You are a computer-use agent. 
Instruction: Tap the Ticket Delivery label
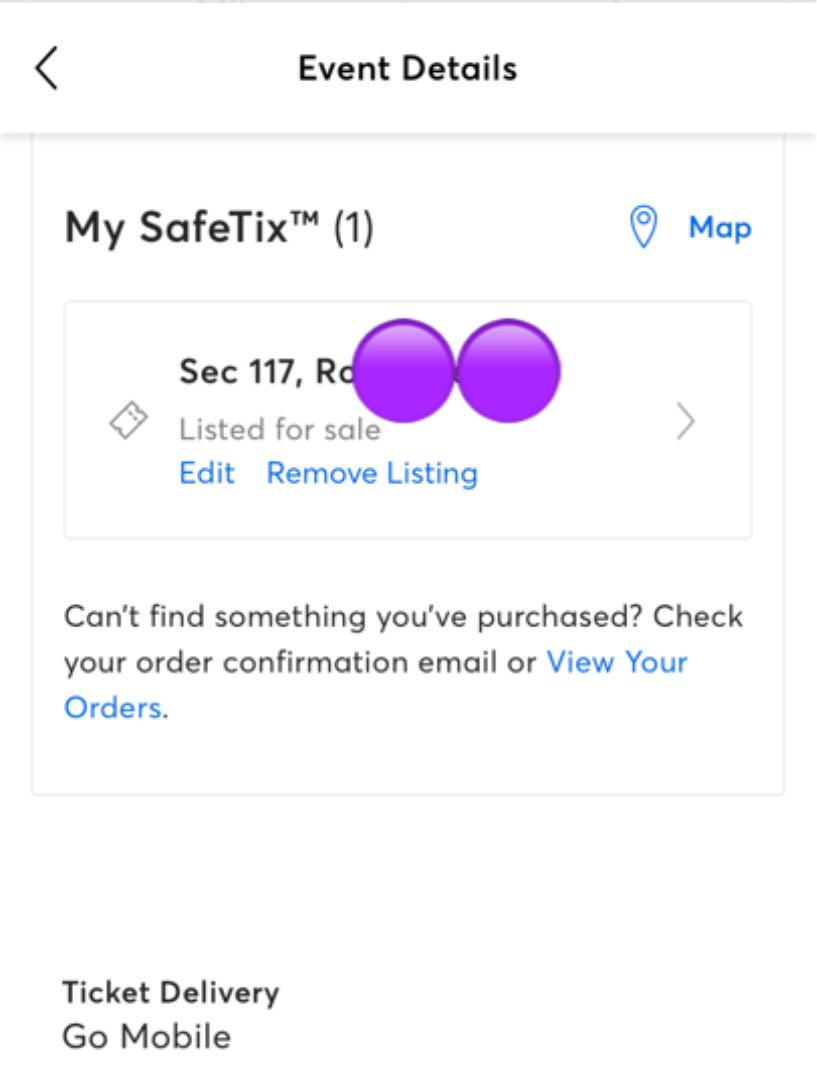pyautogui.click(x=171, y=993)
